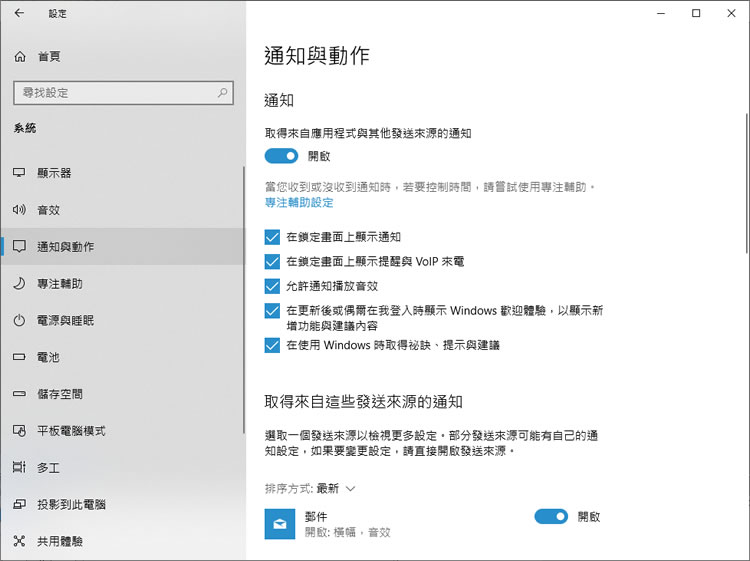Click the 電池 battery icon
The height and width of the screenshot is (561, 750).
[19, 357]
